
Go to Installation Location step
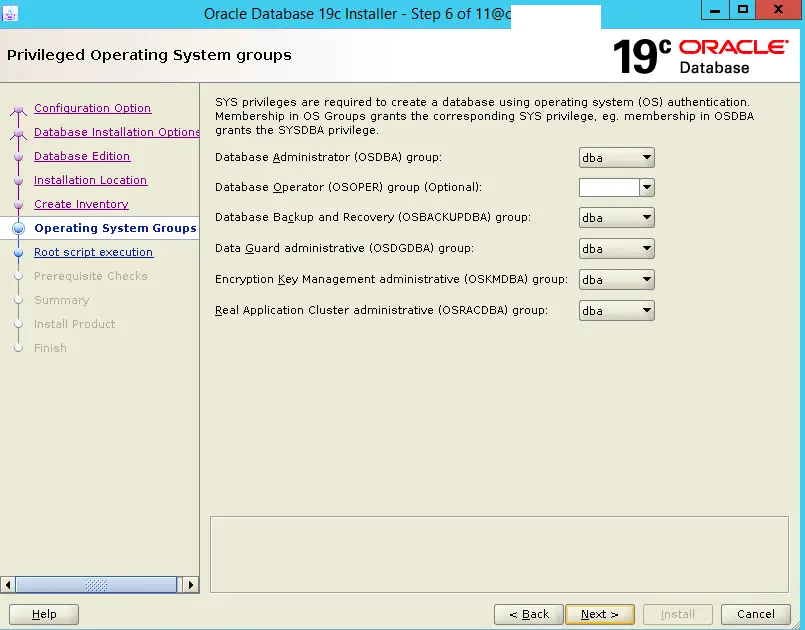click(x=90, y=180)
